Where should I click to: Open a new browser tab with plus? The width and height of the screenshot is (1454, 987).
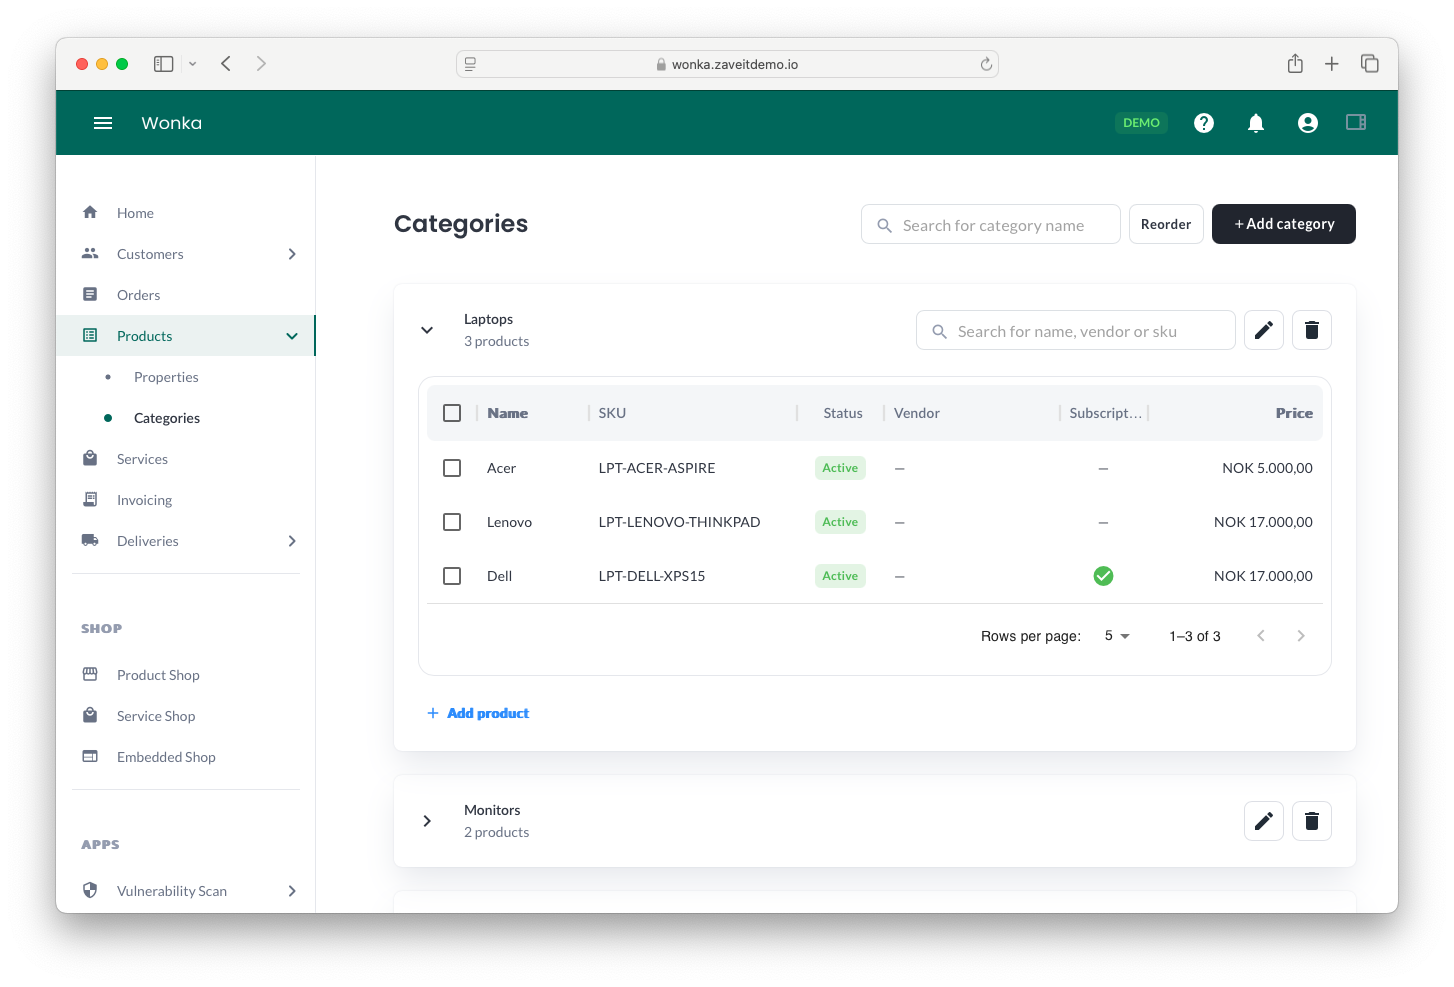[x=1332, y=64]
